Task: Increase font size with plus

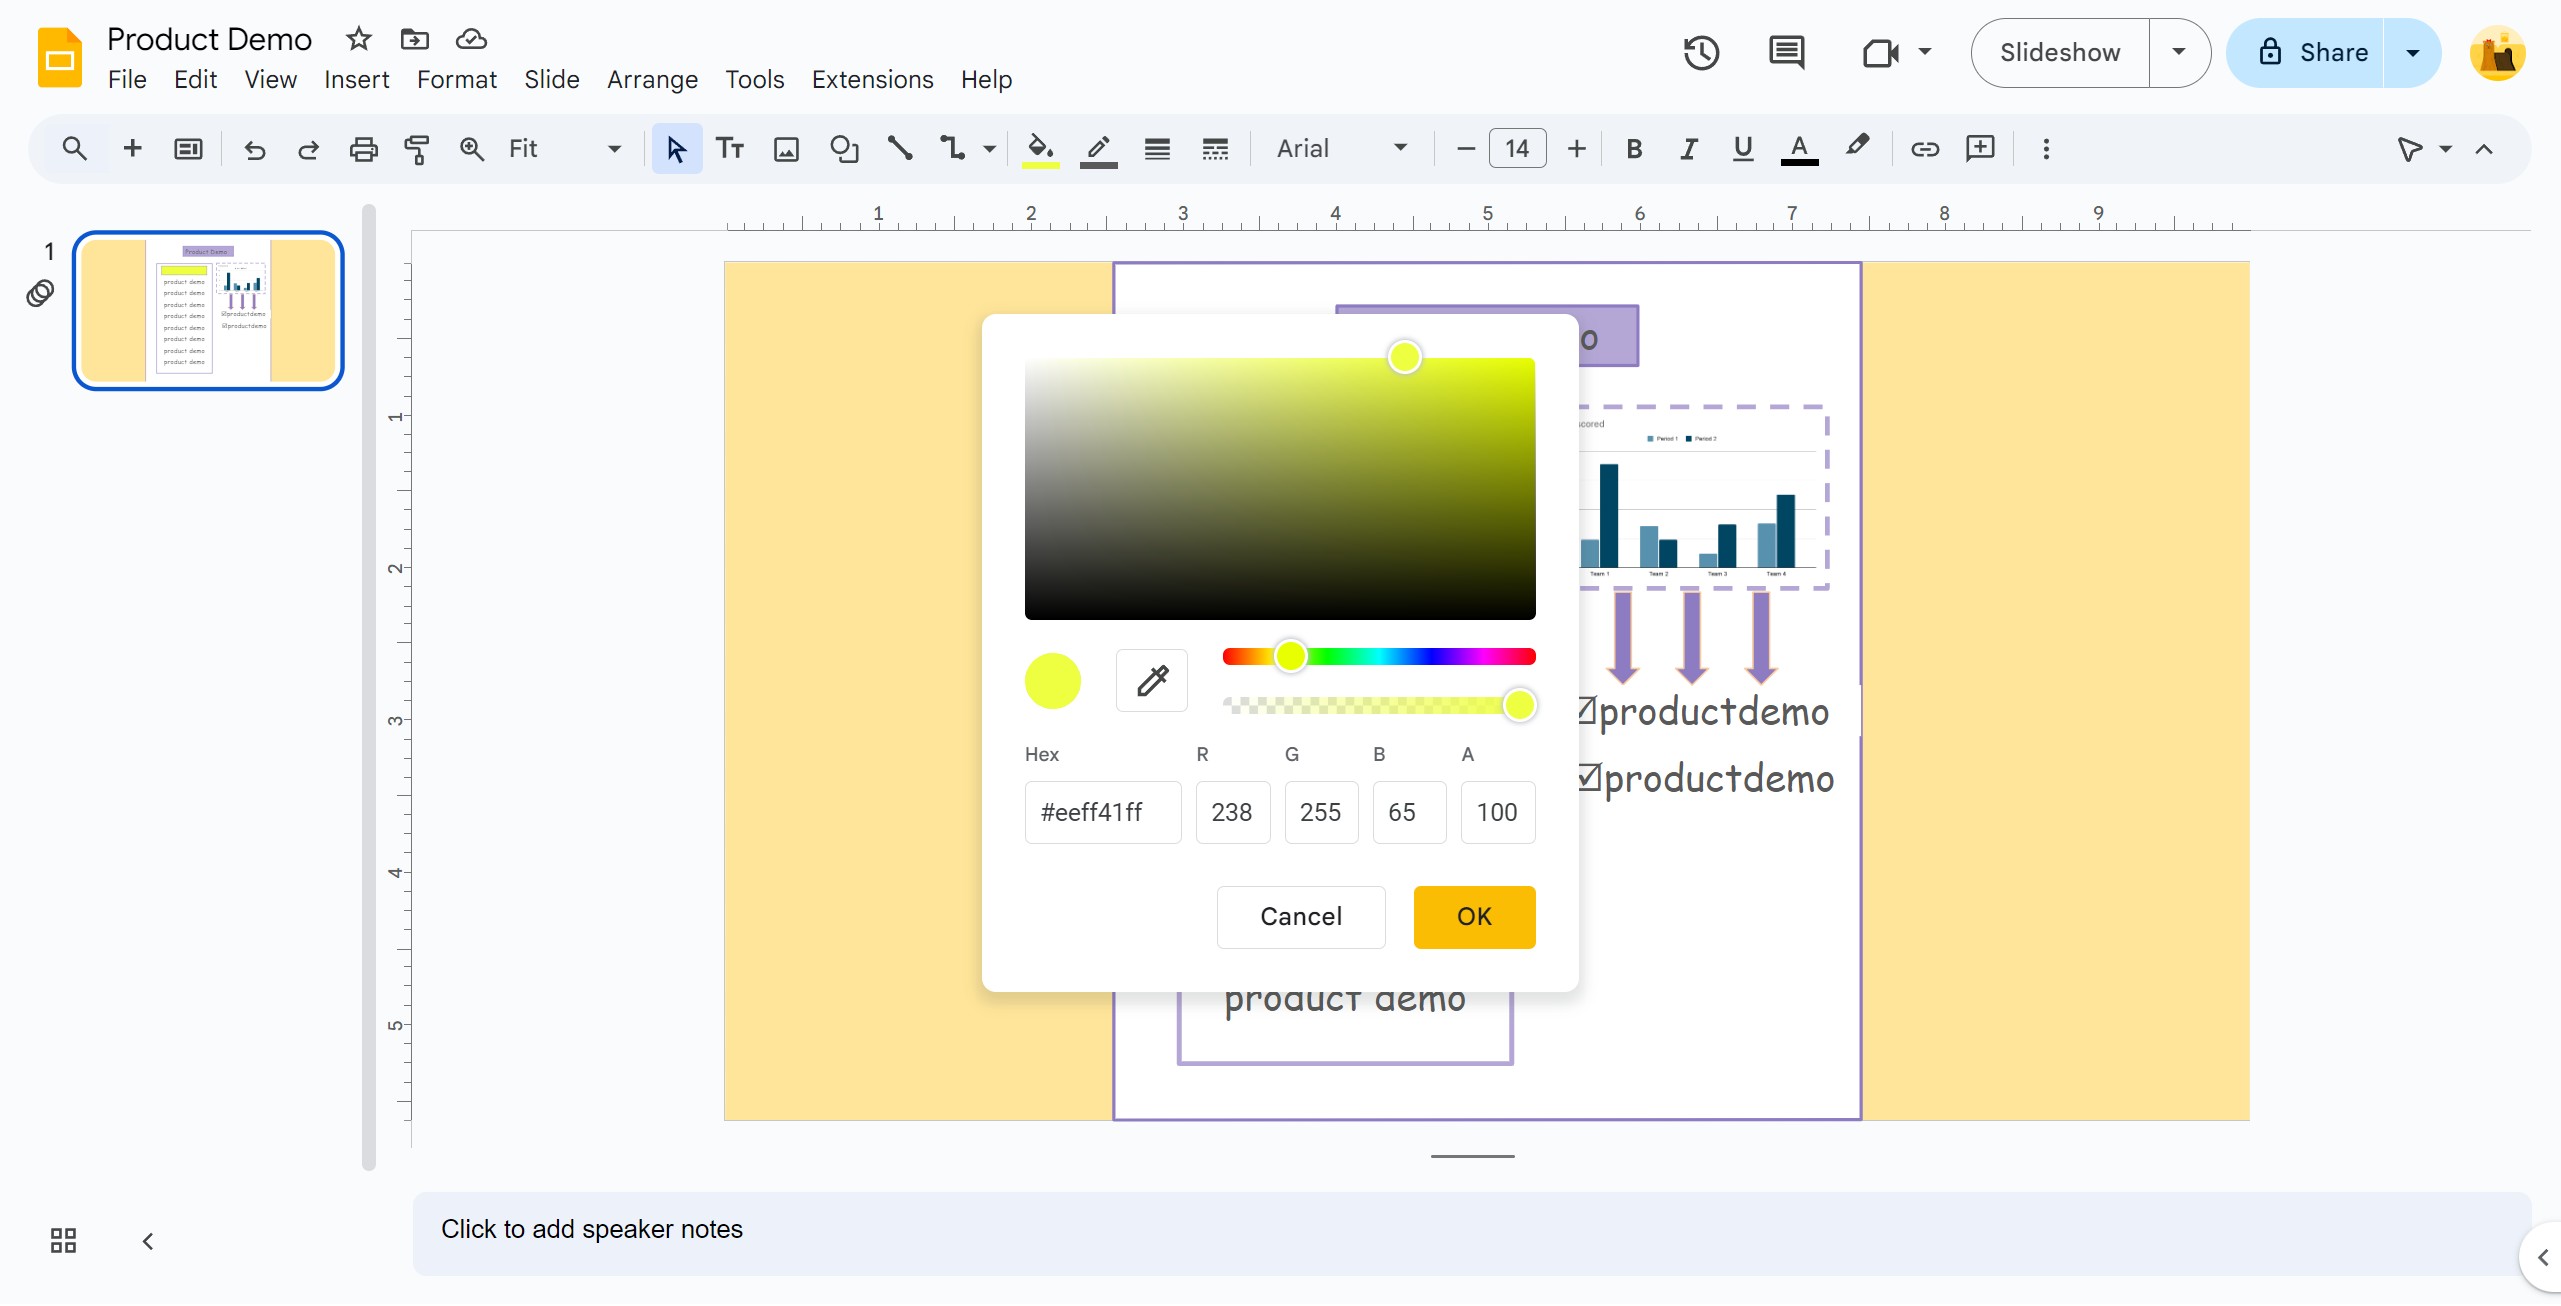Action: pos(1576,149)
